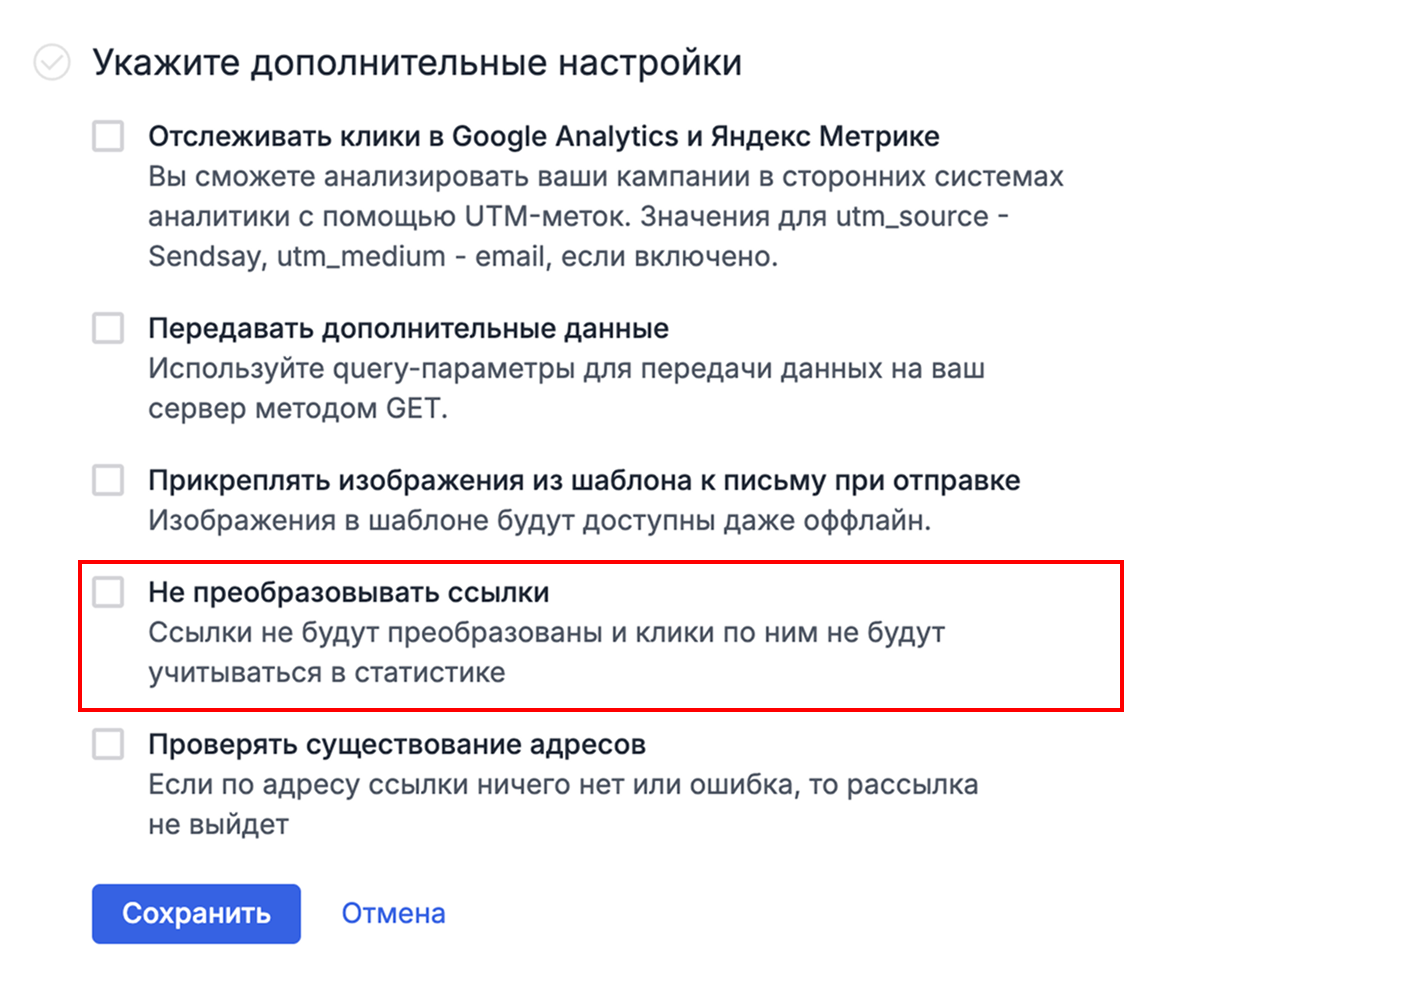
Task: Click the gray checkmark circle icon
Action: [51, 62]
